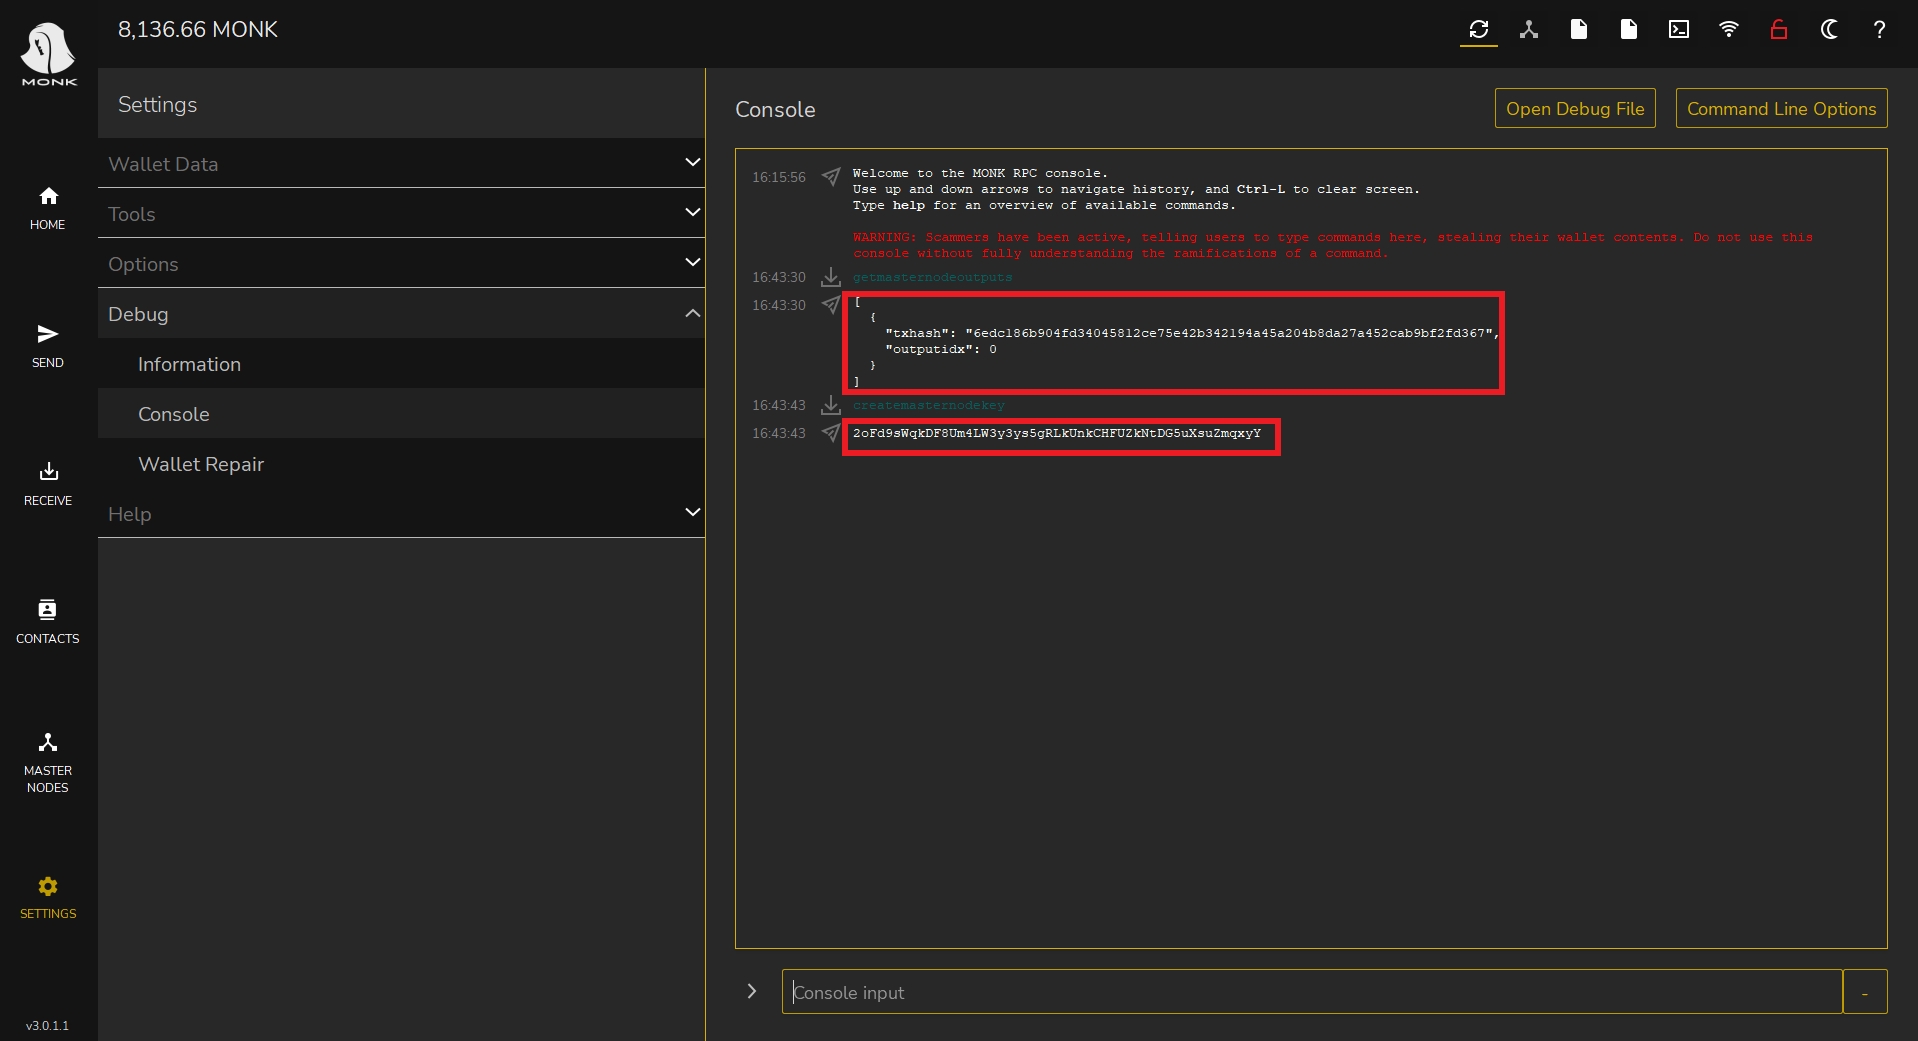
Task: Click the file icon beside the masternode icon
Action: point(1578,30)
